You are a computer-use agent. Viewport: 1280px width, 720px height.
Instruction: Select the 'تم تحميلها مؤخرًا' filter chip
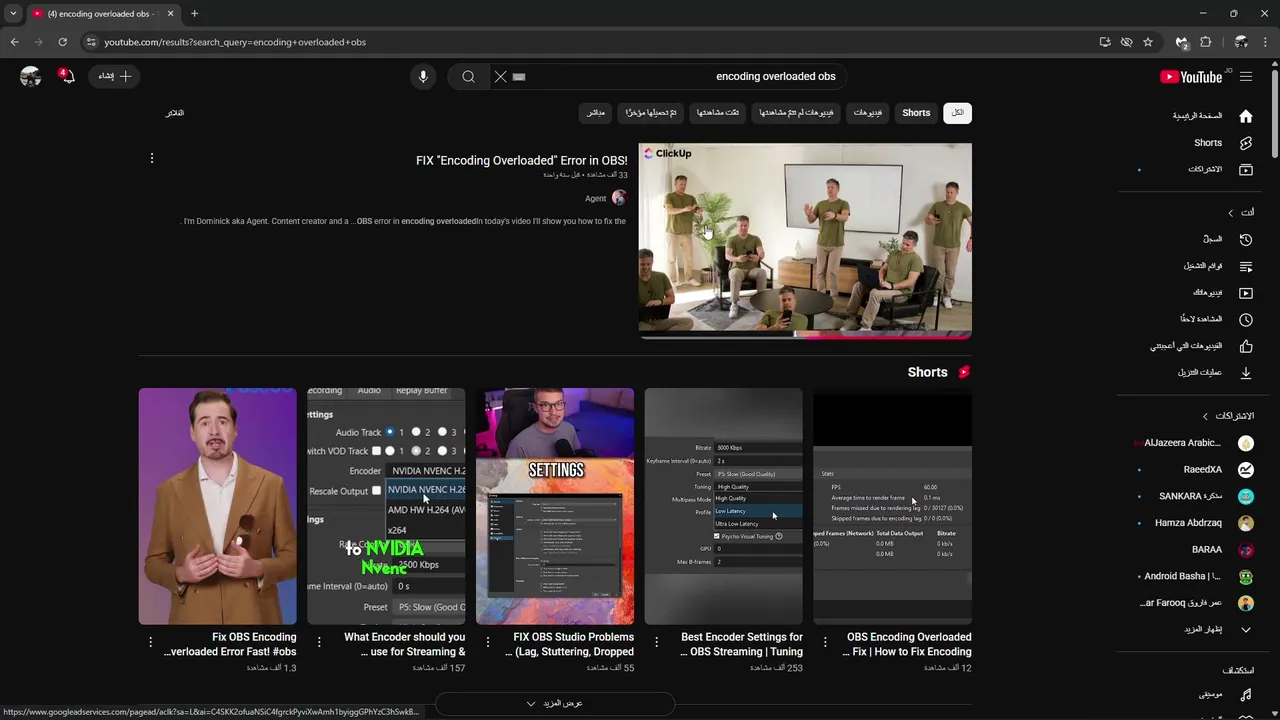click(x=651, y=113)
